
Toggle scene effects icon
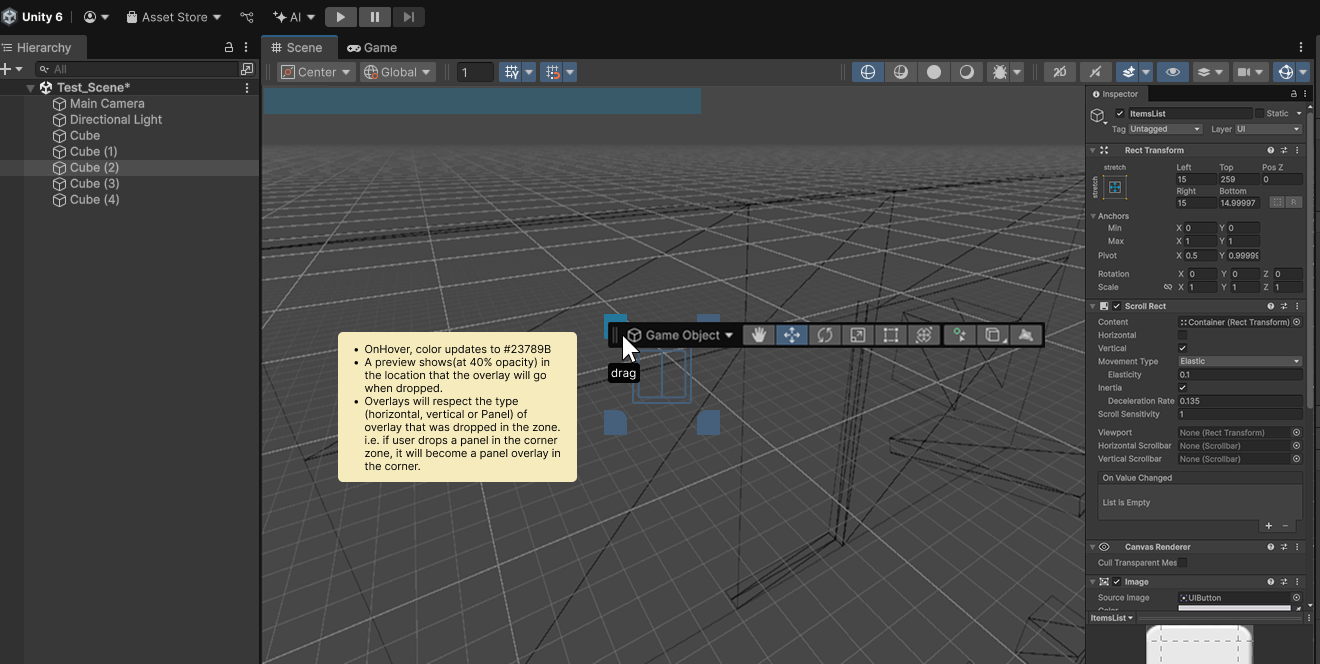[1128, 72]
